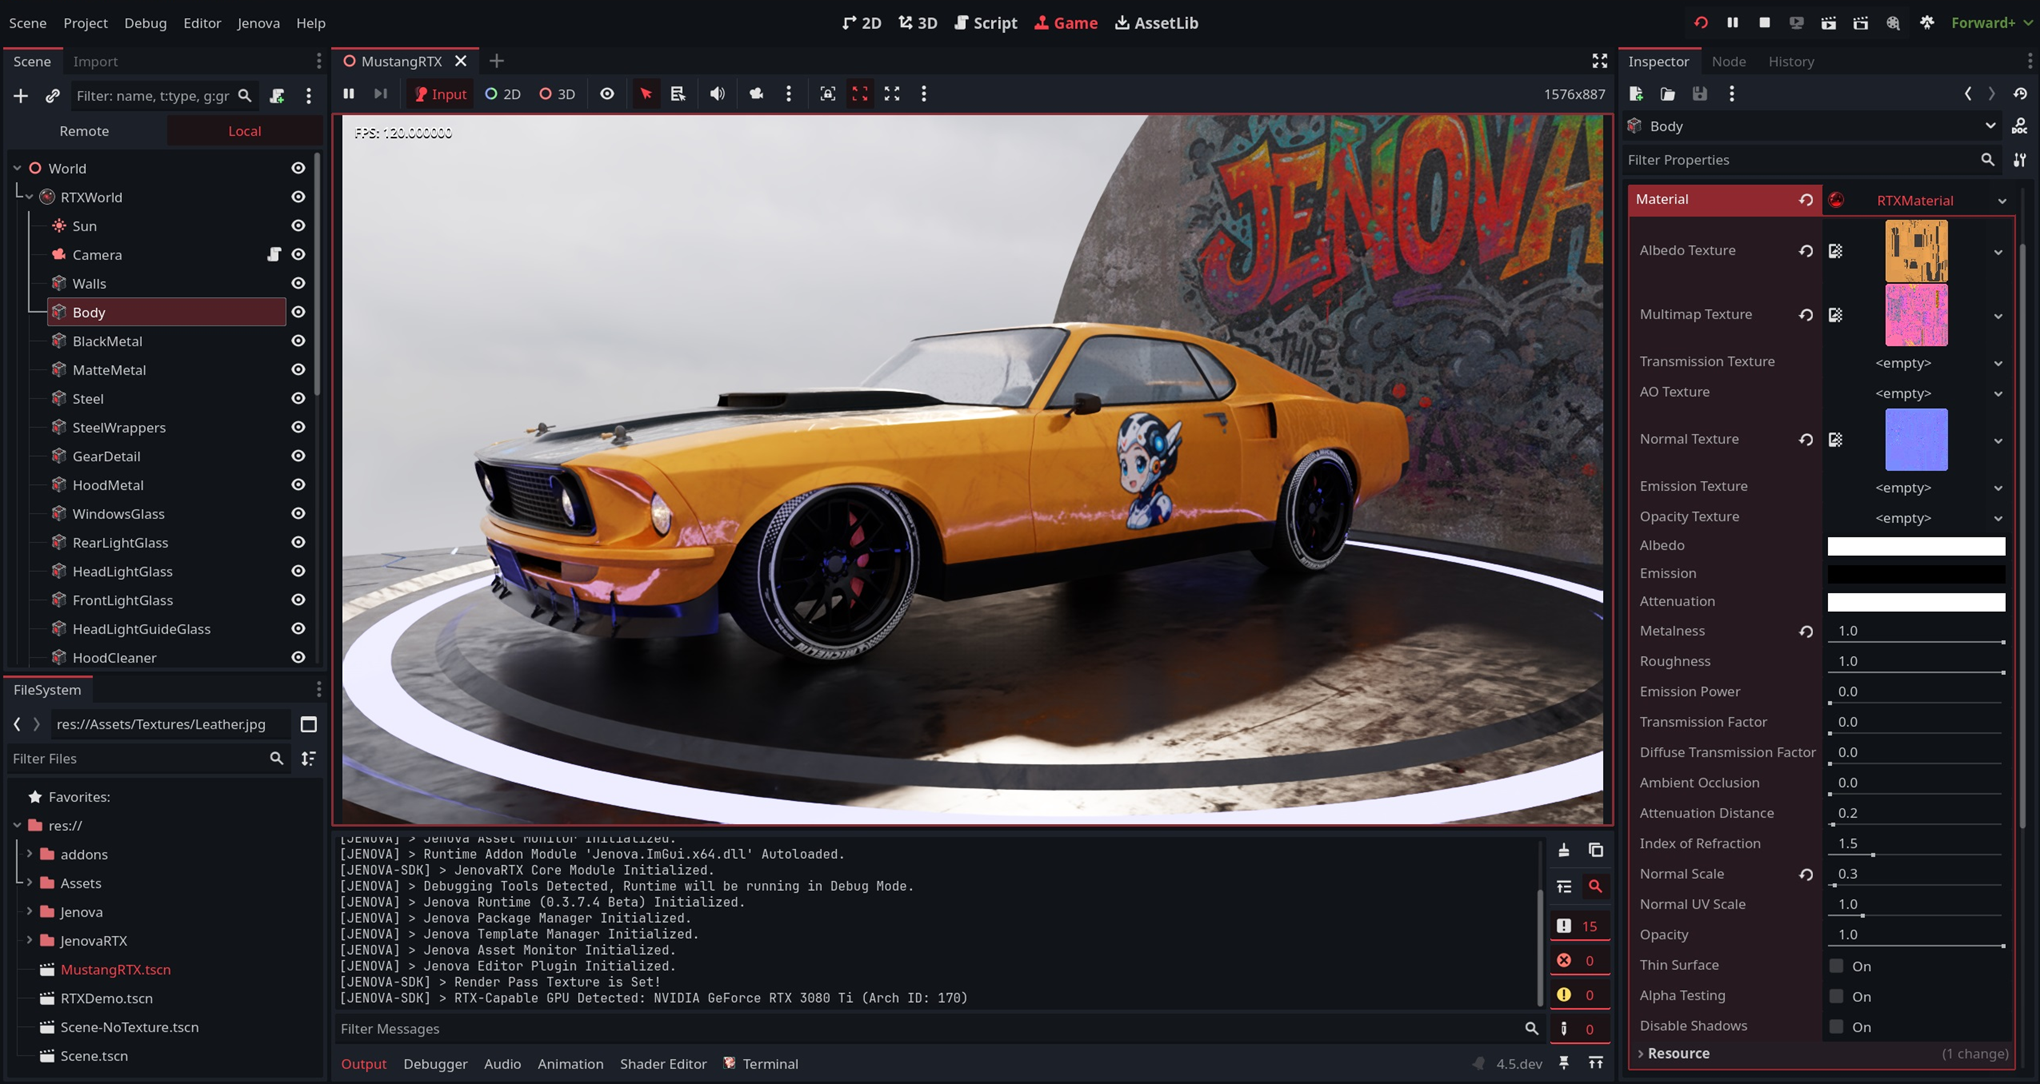The width and height of the screenshot is (2040, 1084).
Task: Stop the running project with the stop button
Action: coord(1764,22)
